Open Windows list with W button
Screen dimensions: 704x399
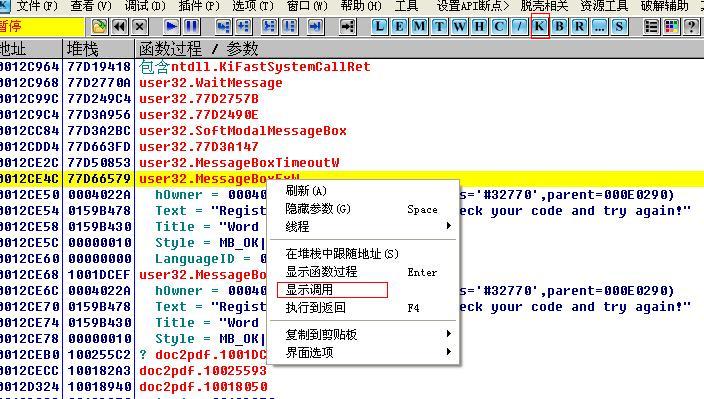coord(459,26)
